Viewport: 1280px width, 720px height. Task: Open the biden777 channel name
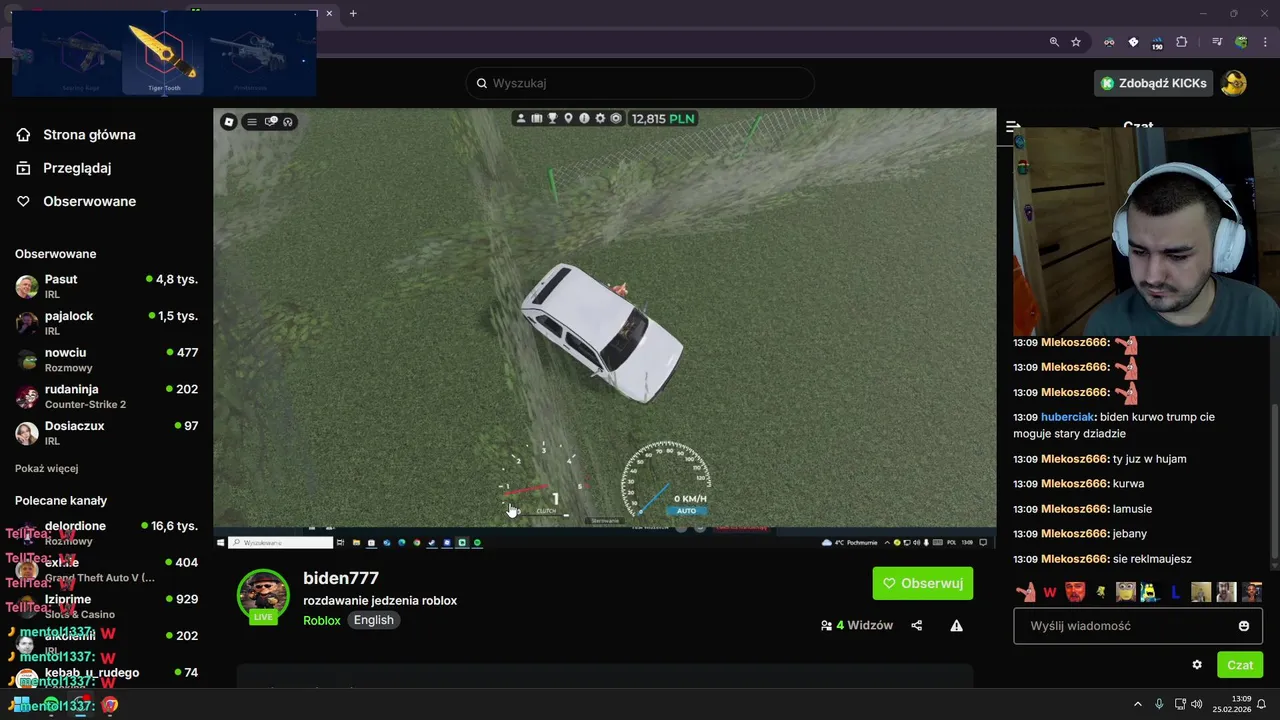click(x=341, y=578)
